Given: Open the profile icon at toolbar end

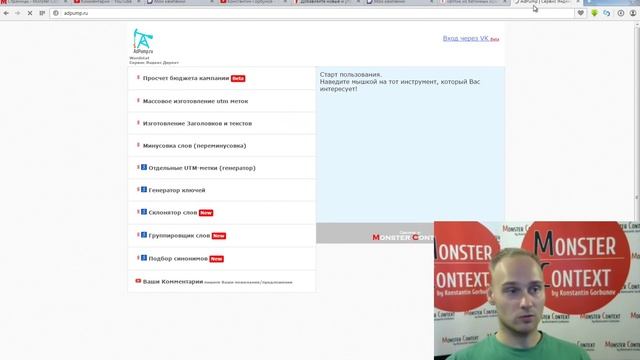Looking at the screenshot, I should 633,13.
